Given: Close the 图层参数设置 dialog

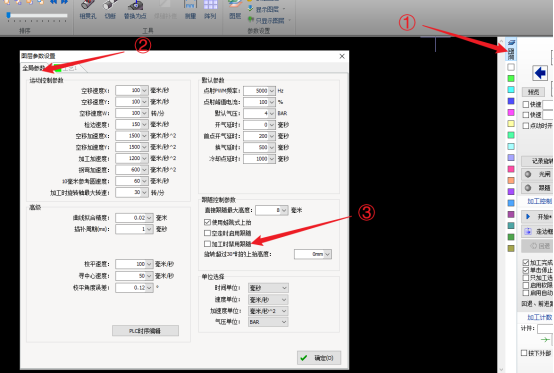Looking at the screenshot, I should click(342, 56).
